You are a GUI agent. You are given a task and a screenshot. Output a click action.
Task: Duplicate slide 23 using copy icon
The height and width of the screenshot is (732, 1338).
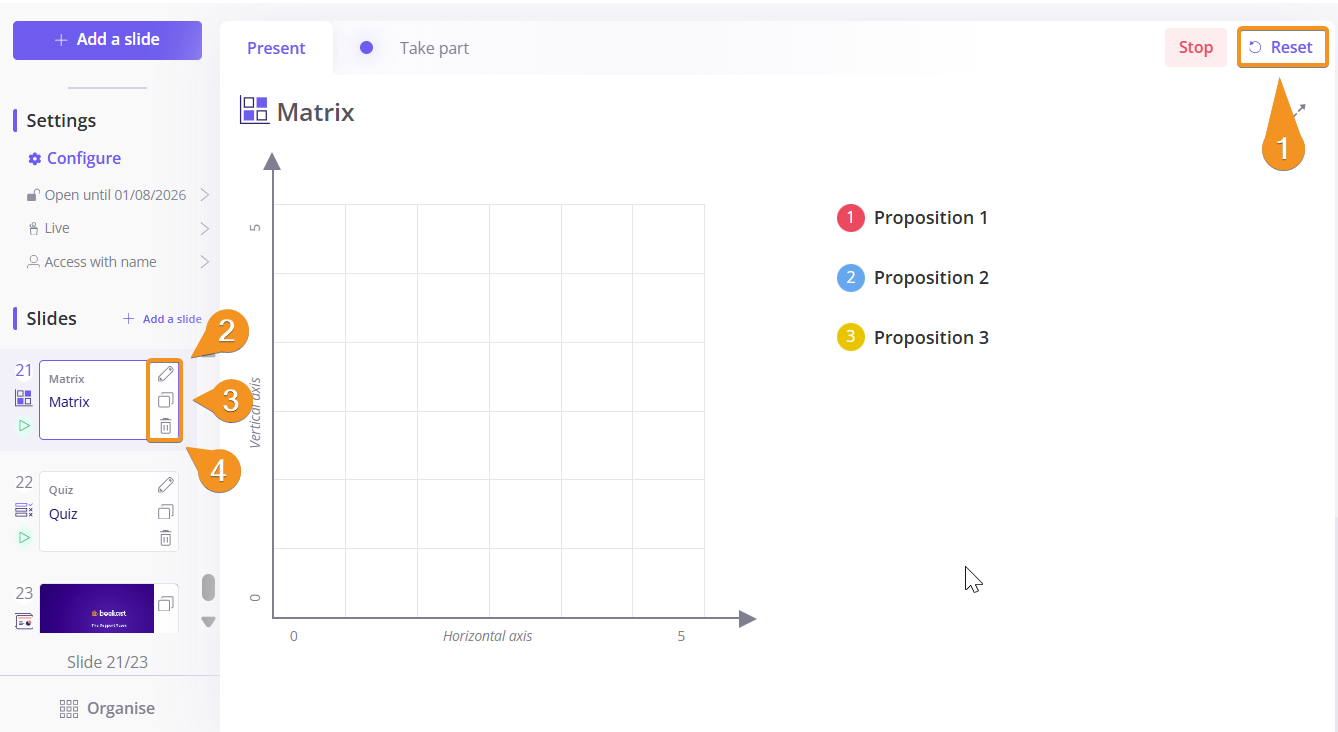166,603
